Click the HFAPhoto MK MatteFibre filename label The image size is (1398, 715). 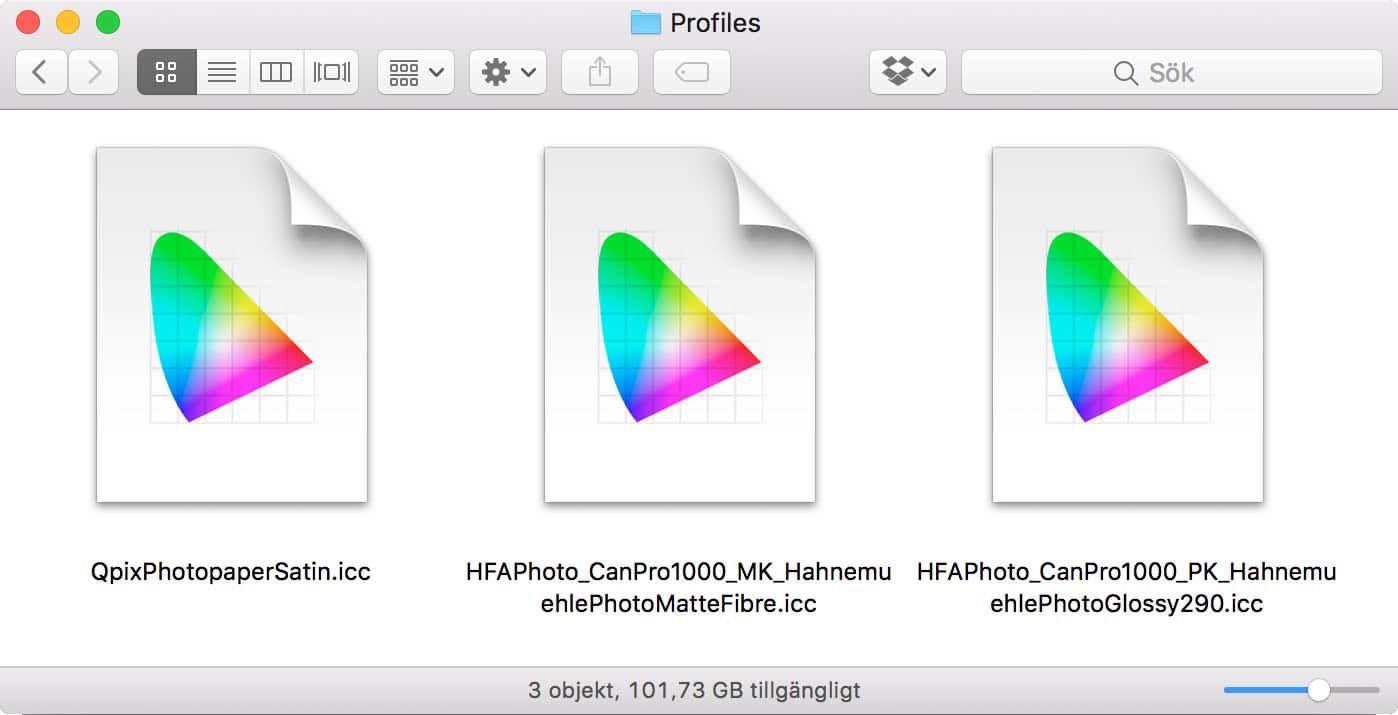point(679,588)
